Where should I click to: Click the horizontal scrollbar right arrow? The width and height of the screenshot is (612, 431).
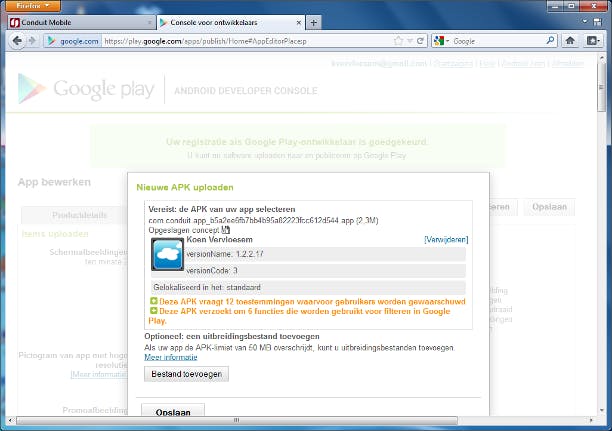pos(591,420)
